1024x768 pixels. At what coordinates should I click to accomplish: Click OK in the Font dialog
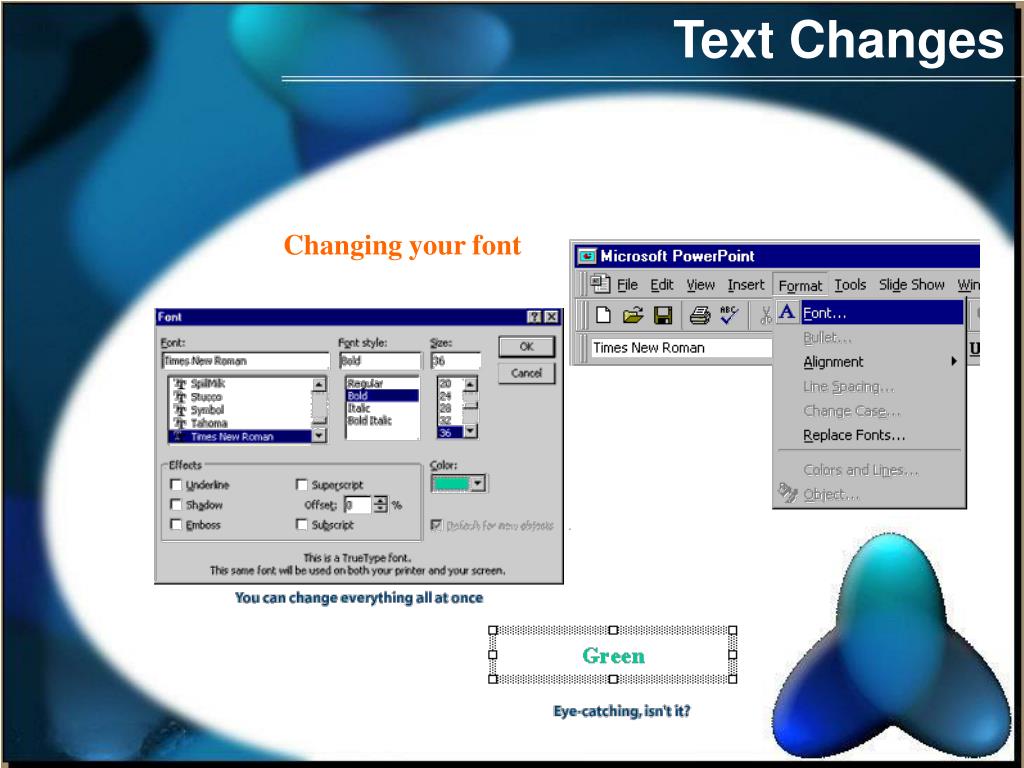pyautogui.click(x=526, y=347)
